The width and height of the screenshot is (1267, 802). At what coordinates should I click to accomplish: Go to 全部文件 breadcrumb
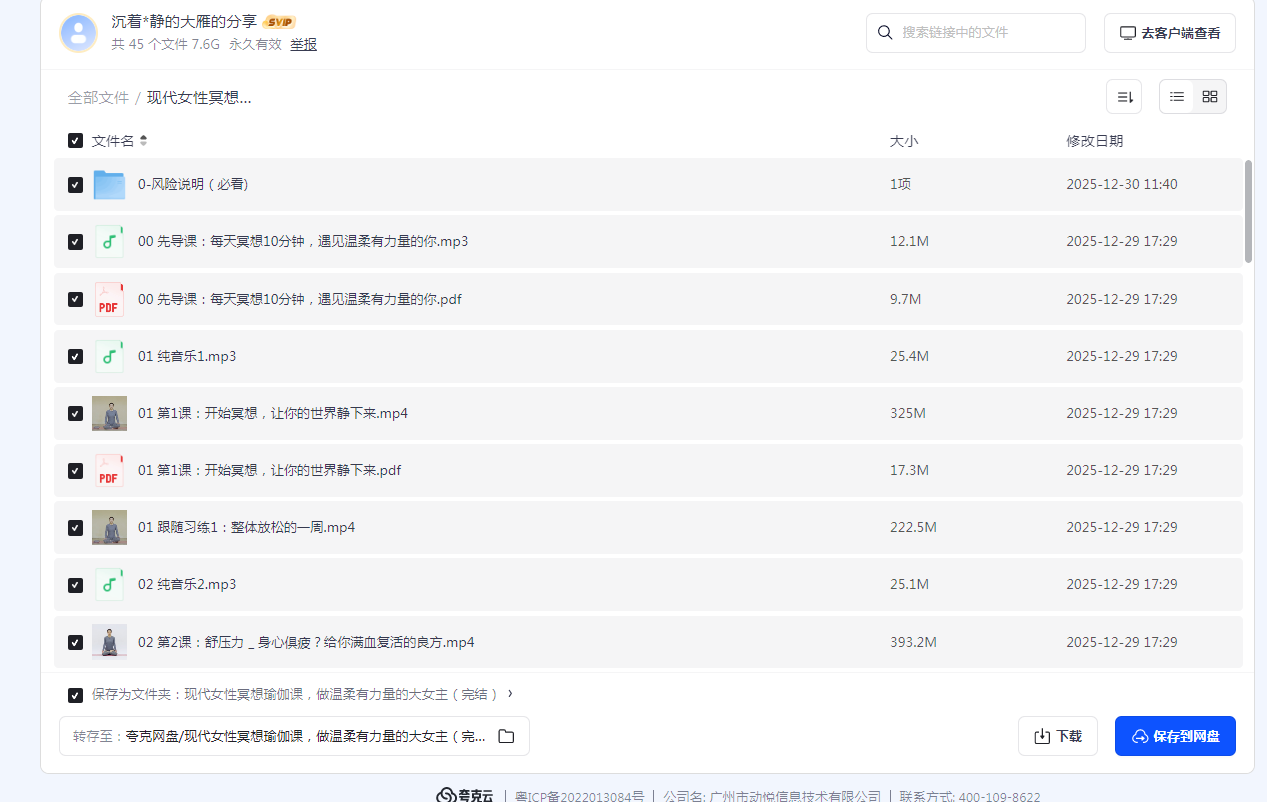[x=98, y=98]
